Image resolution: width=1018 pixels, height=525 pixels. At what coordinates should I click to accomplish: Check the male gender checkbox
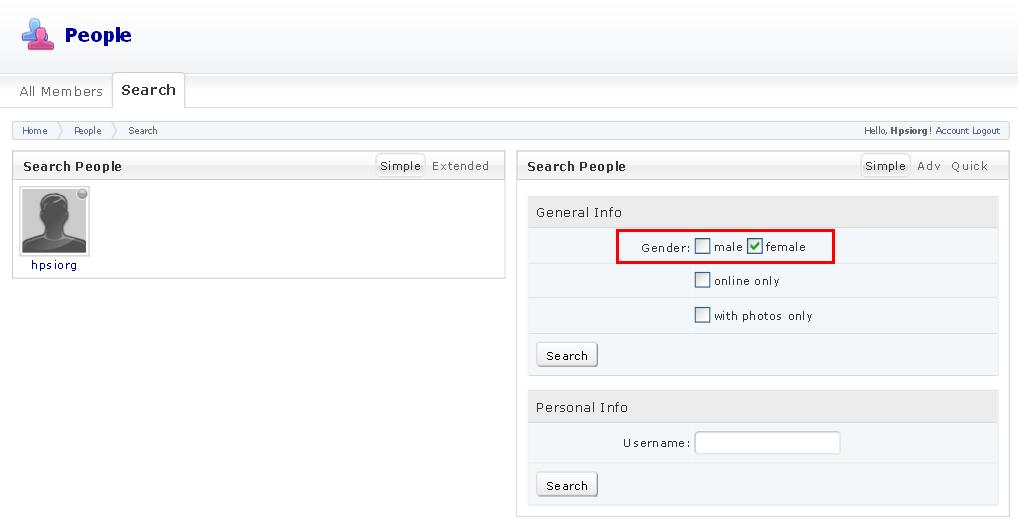[703, 246]
